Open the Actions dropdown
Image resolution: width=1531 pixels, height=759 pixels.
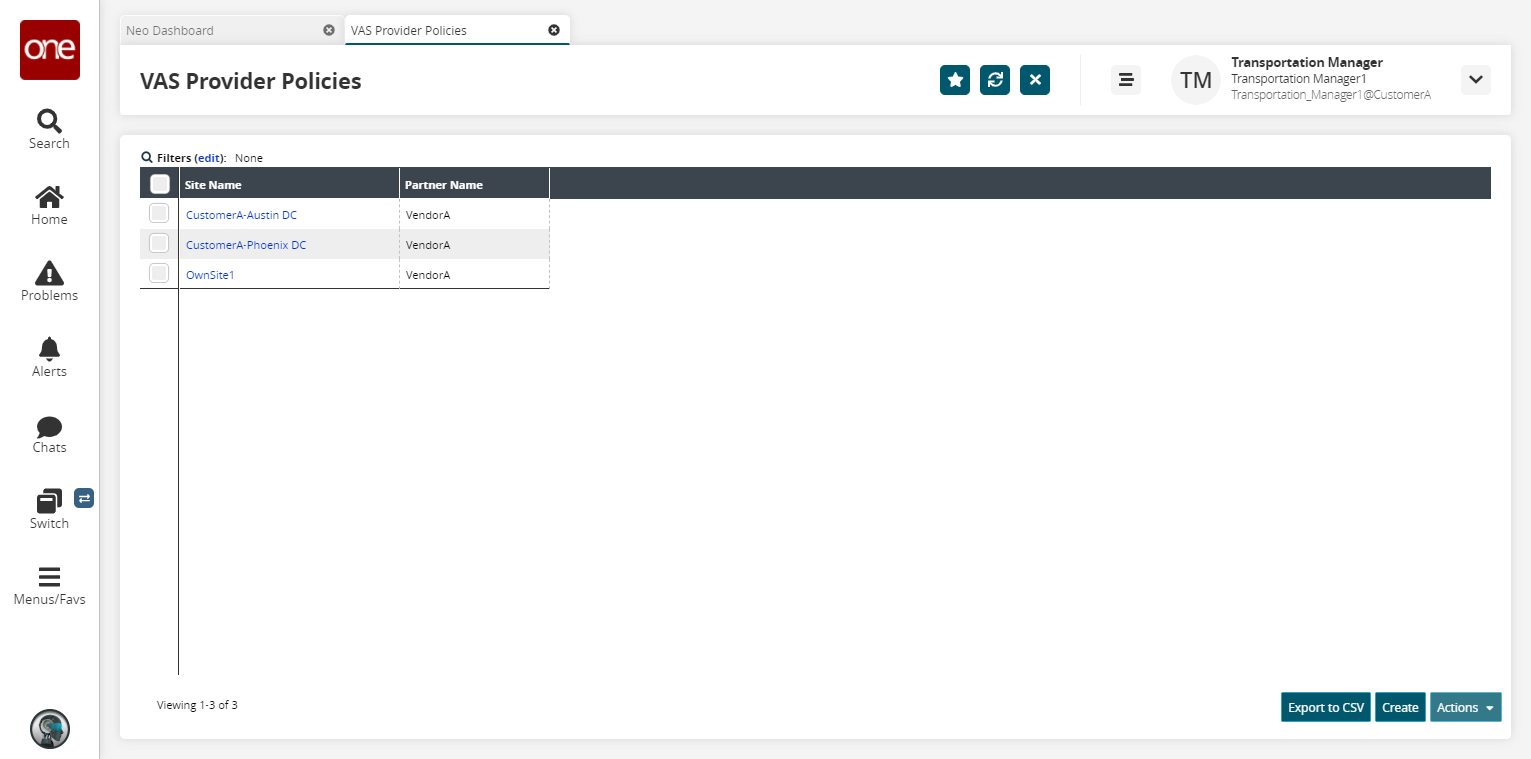(1465, 707)
